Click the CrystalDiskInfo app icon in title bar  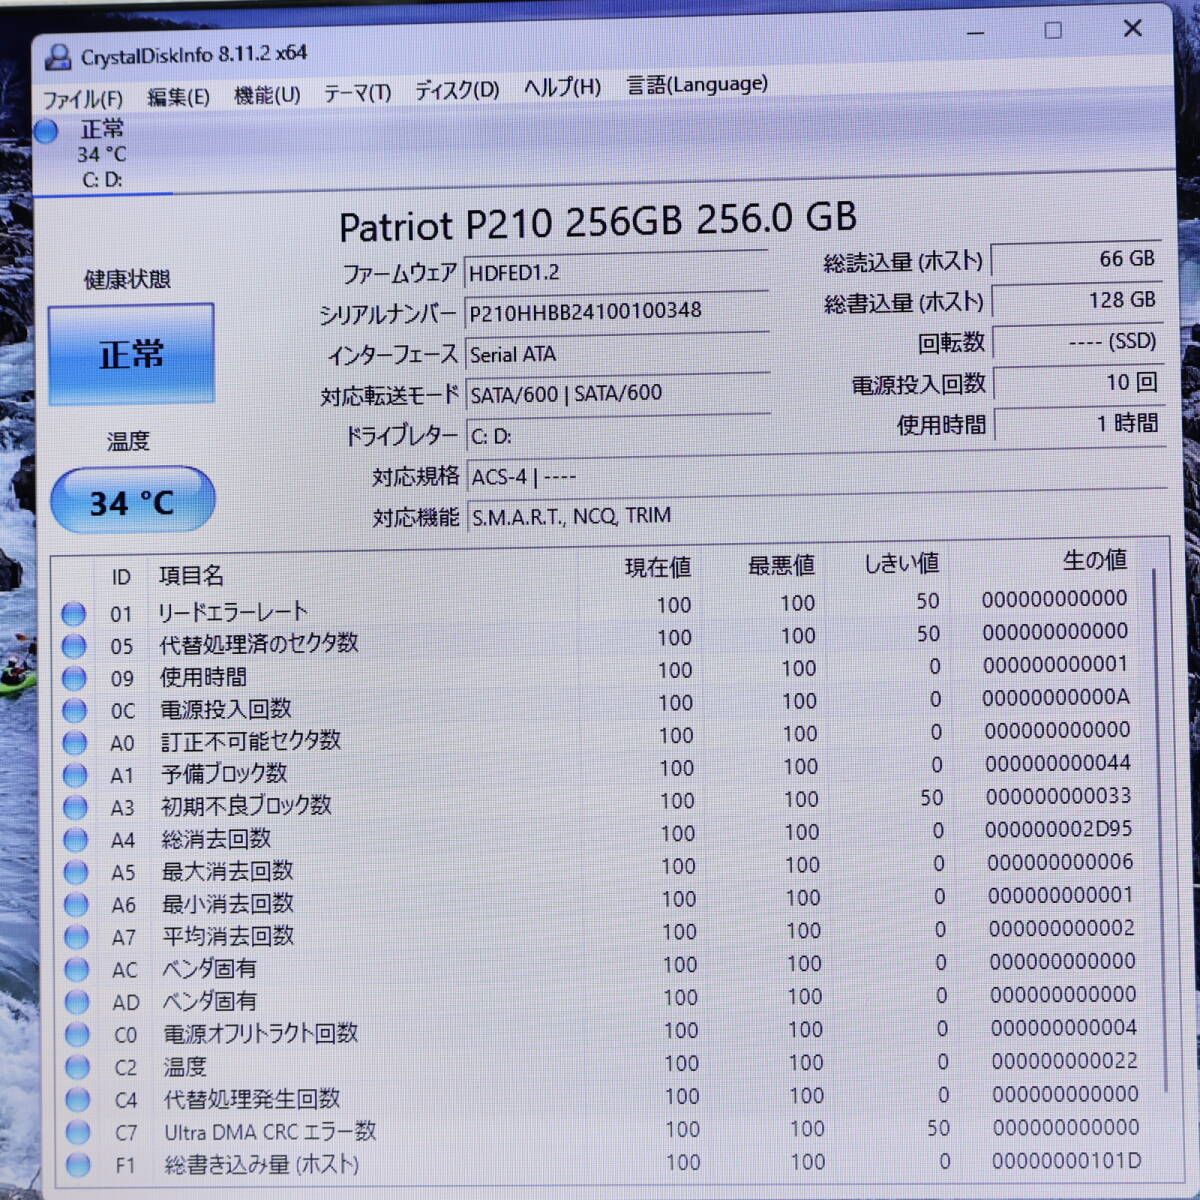pos(59,57)
